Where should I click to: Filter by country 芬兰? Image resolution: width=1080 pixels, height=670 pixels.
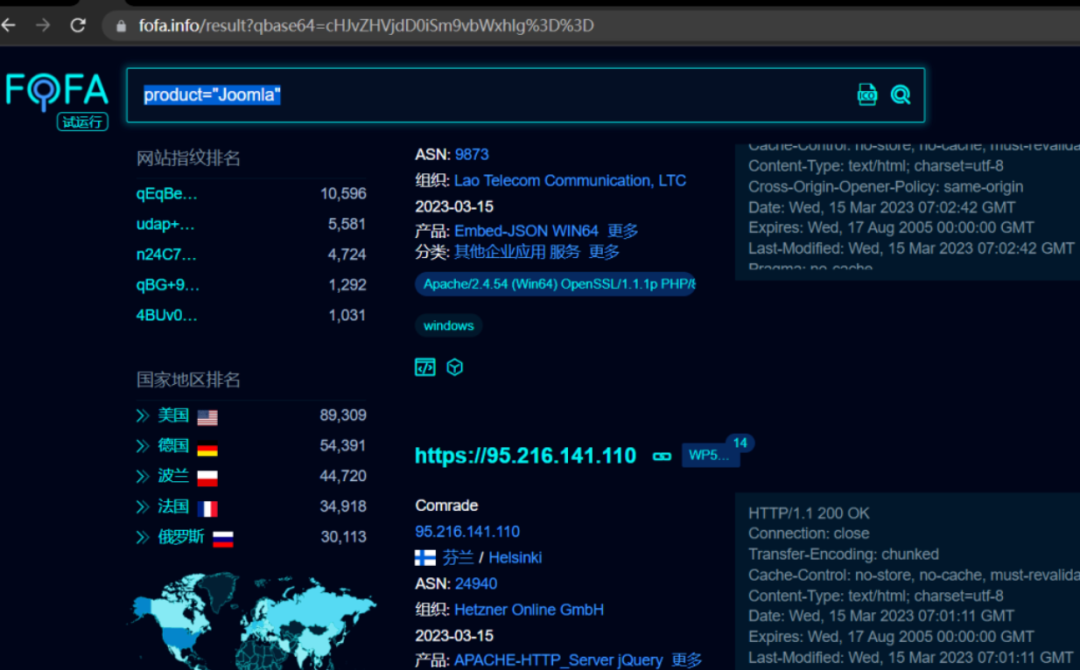[x=457, y=558]
